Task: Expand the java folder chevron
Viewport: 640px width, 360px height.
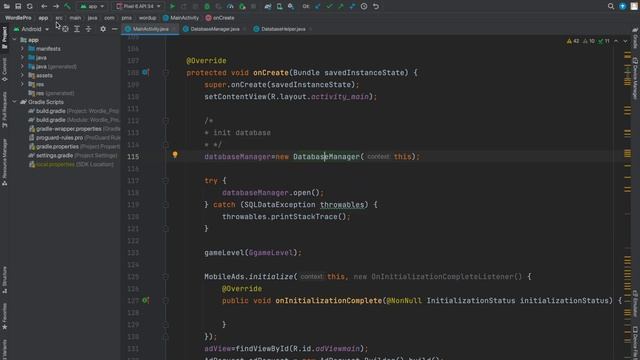Action: (22, 58)
